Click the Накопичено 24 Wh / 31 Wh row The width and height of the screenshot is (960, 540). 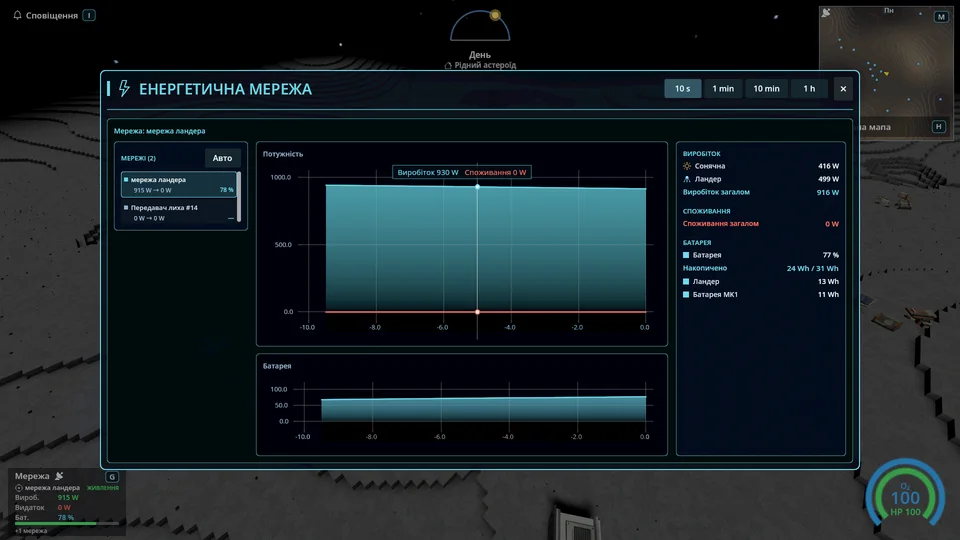pos(760,268)
